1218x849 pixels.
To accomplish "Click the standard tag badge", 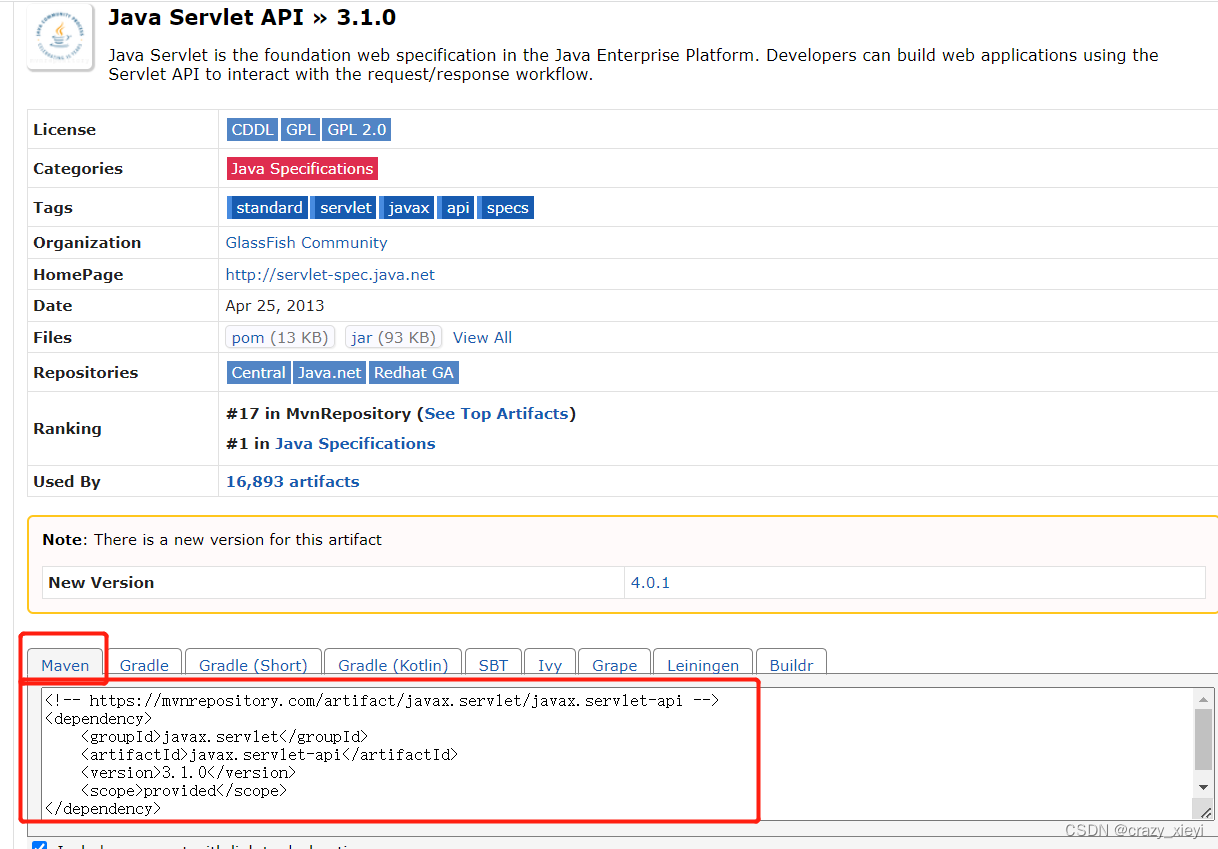I will point(268,207).
